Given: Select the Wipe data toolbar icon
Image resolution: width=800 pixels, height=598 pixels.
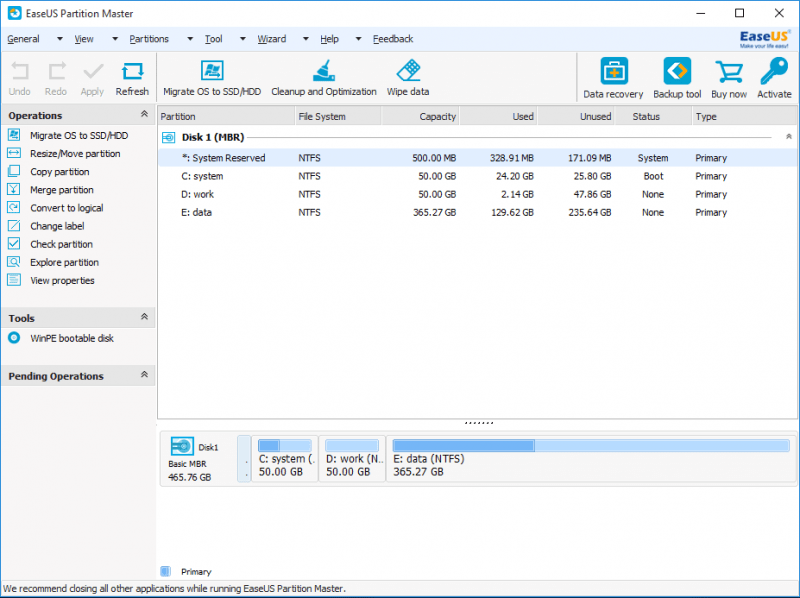Looking at the screenshot, I should (x=408, y=72).
